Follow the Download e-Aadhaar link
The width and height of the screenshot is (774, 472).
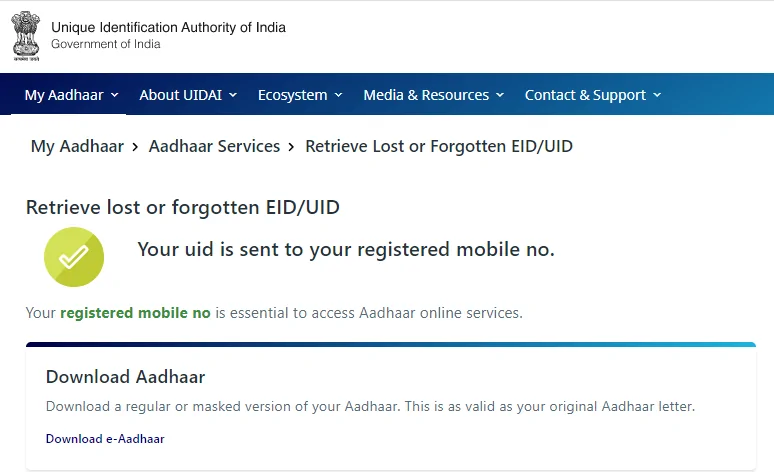tap(105, 438)
